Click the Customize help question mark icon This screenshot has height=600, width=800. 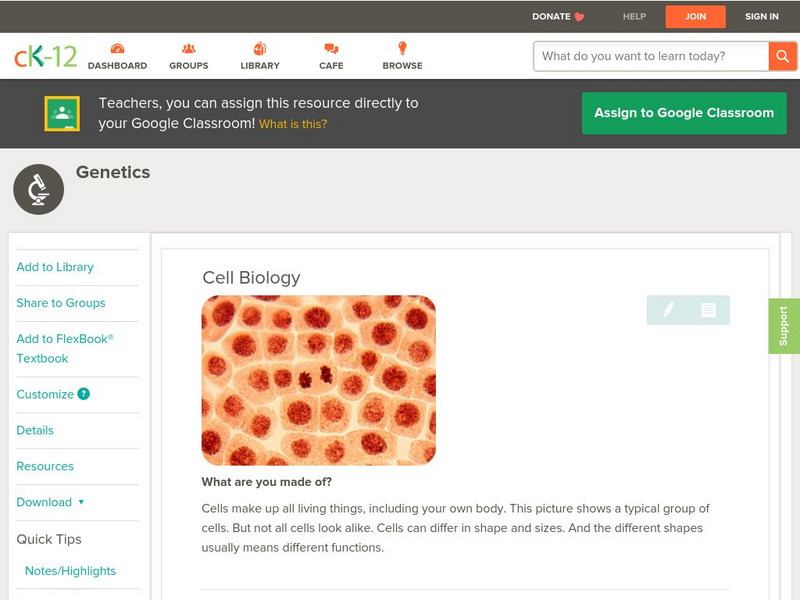coord(84,394)
